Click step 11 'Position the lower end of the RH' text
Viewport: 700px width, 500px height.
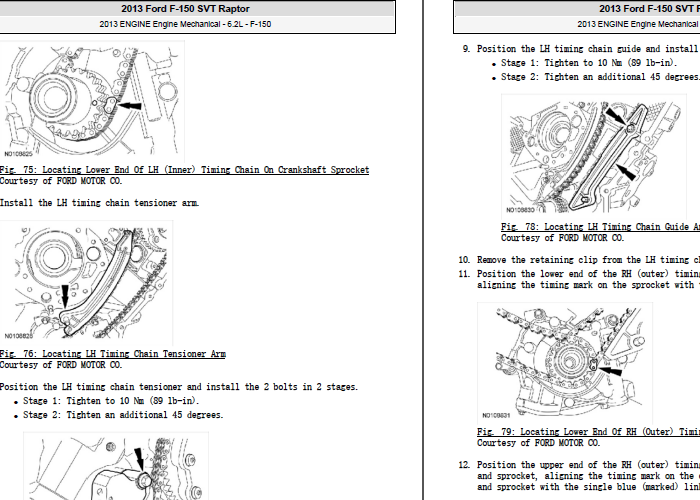[588, 279]
